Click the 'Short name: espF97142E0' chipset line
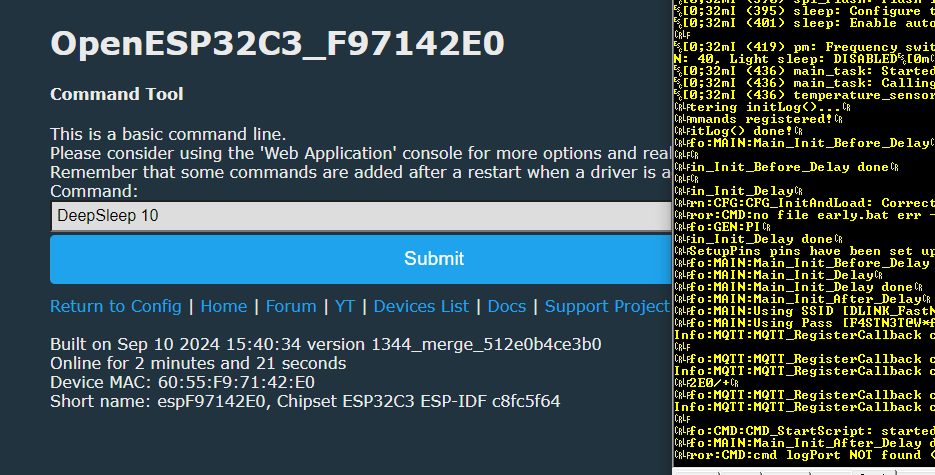This screenshot has height=475, width=935. [x=305, y=402]
